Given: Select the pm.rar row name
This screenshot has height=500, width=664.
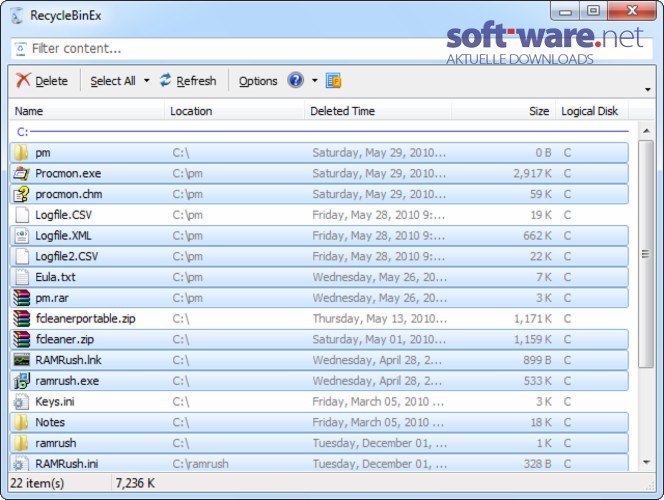Looking at the screenshot, I should (x=52, y=298).
